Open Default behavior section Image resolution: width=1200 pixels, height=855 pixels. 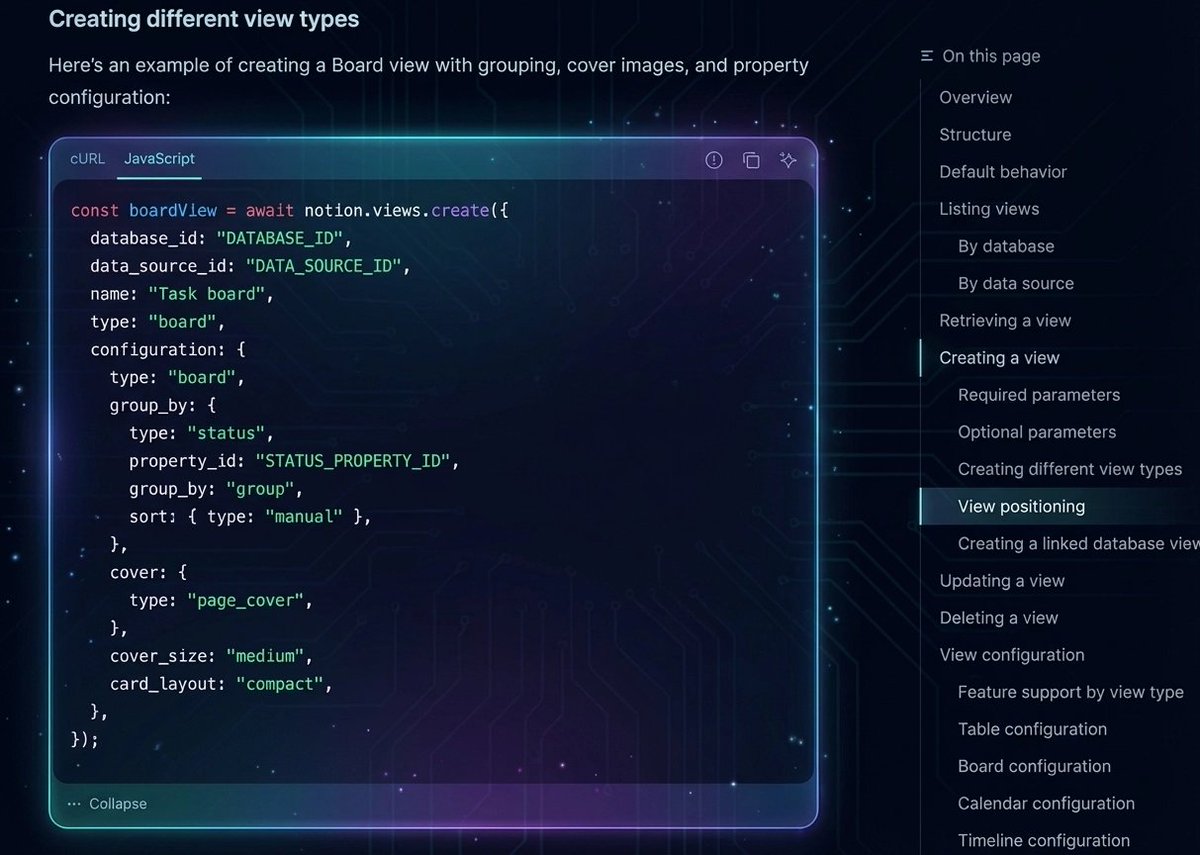1003,172
